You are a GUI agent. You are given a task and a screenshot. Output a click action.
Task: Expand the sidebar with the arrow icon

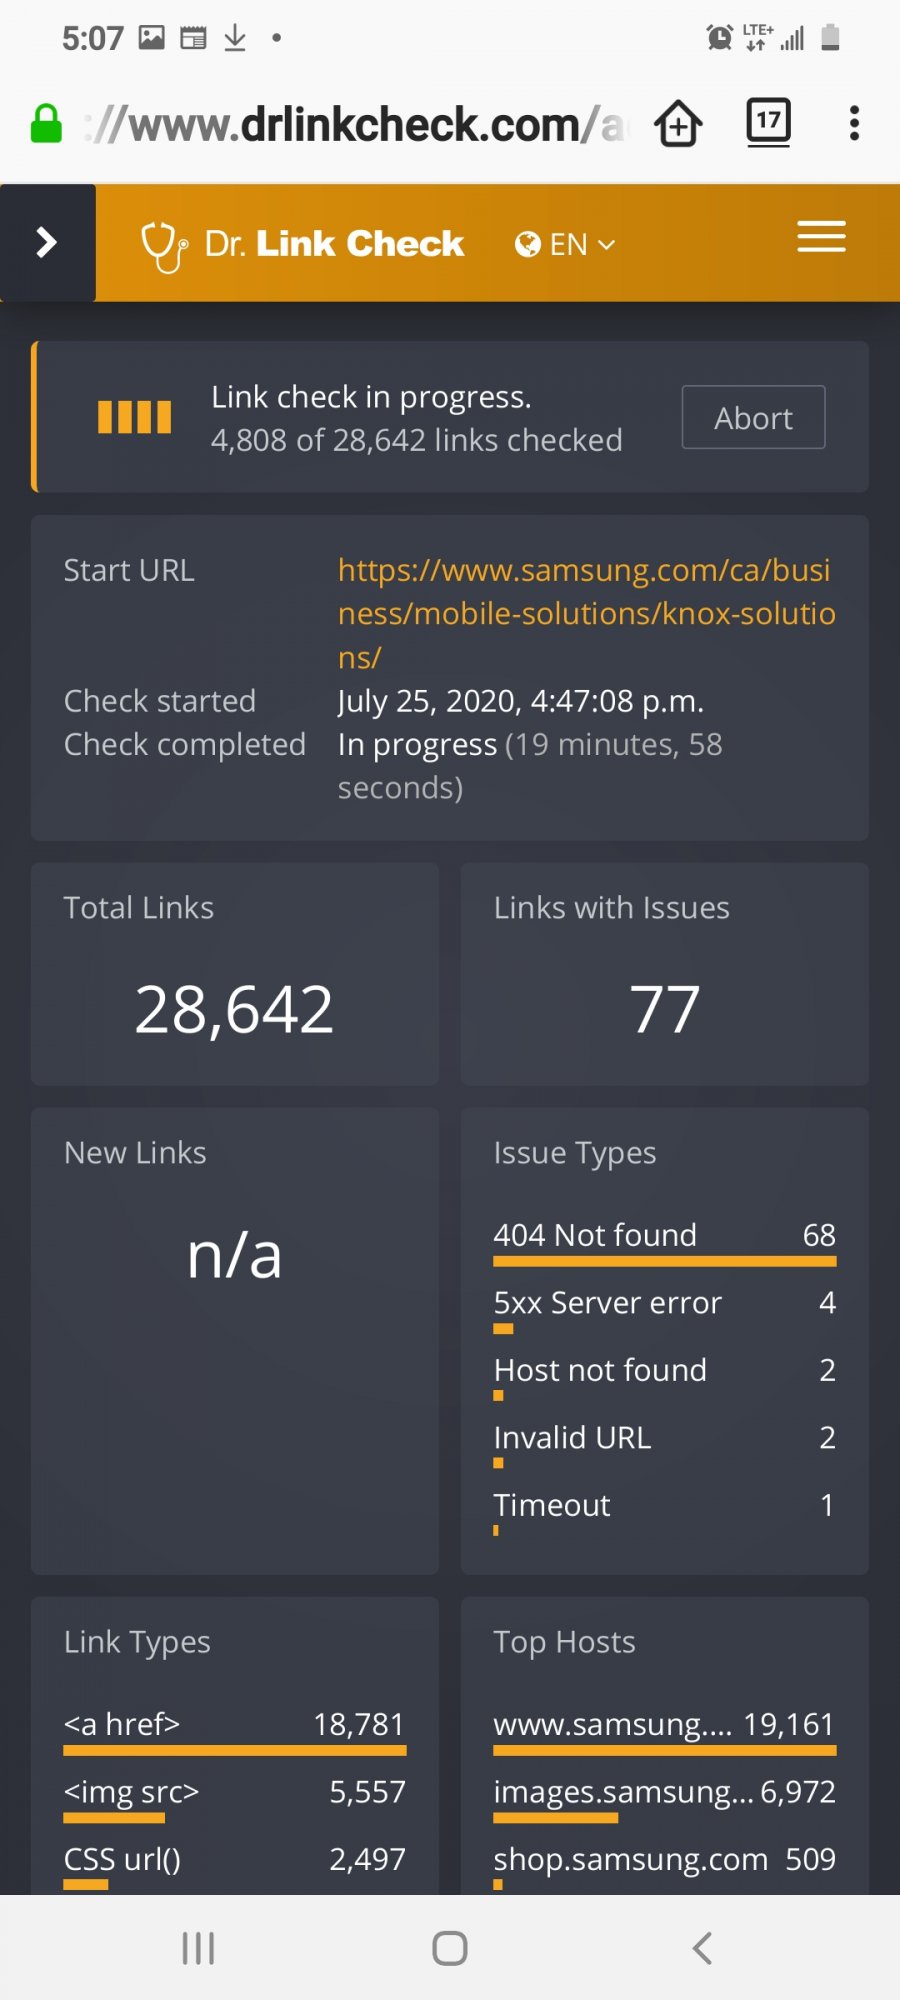pyautogui.click(x=47, y=242)
